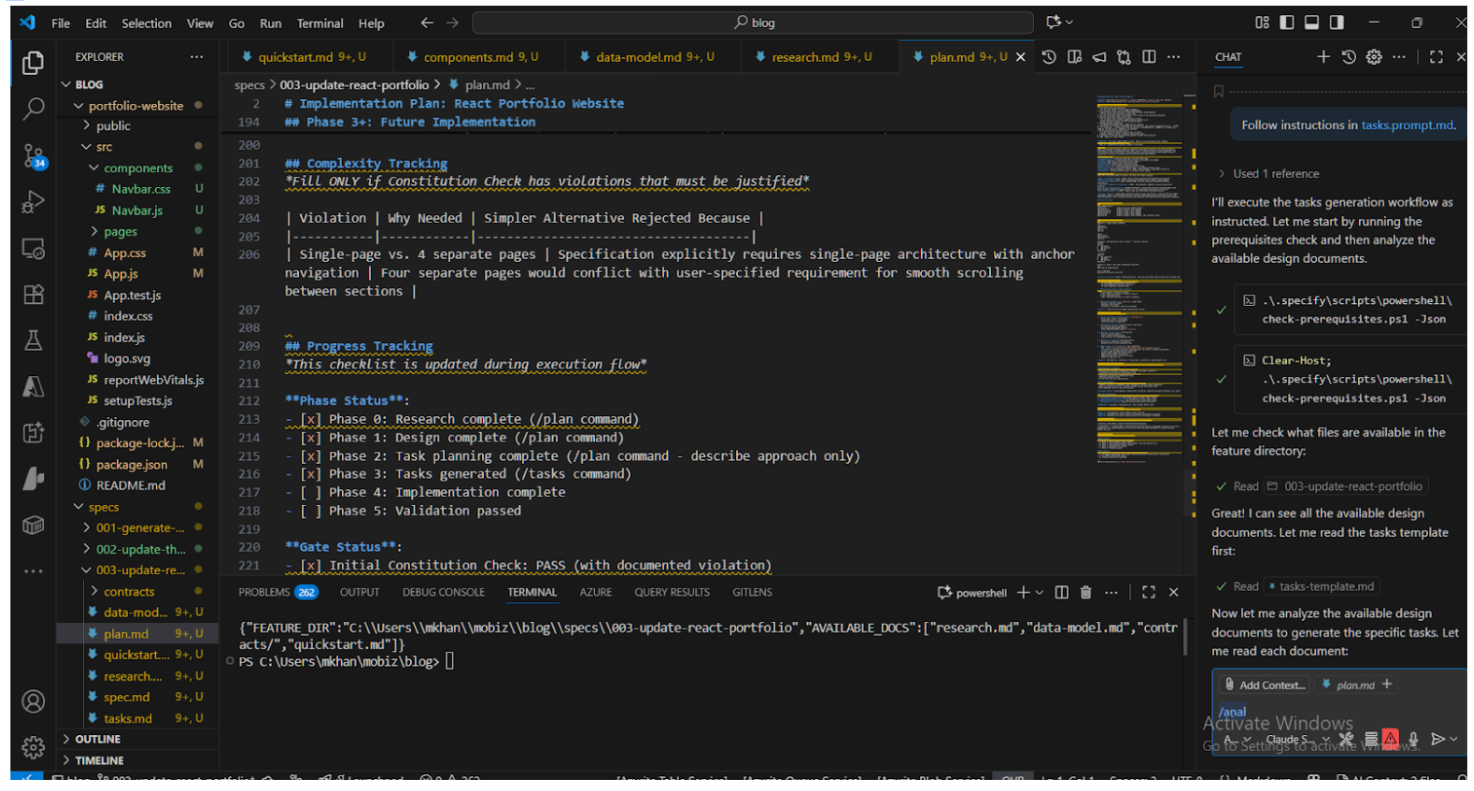Open the PROBLEMS panel tab
The height and width of the screenshot is (791, 1474).
pos(278,592)
